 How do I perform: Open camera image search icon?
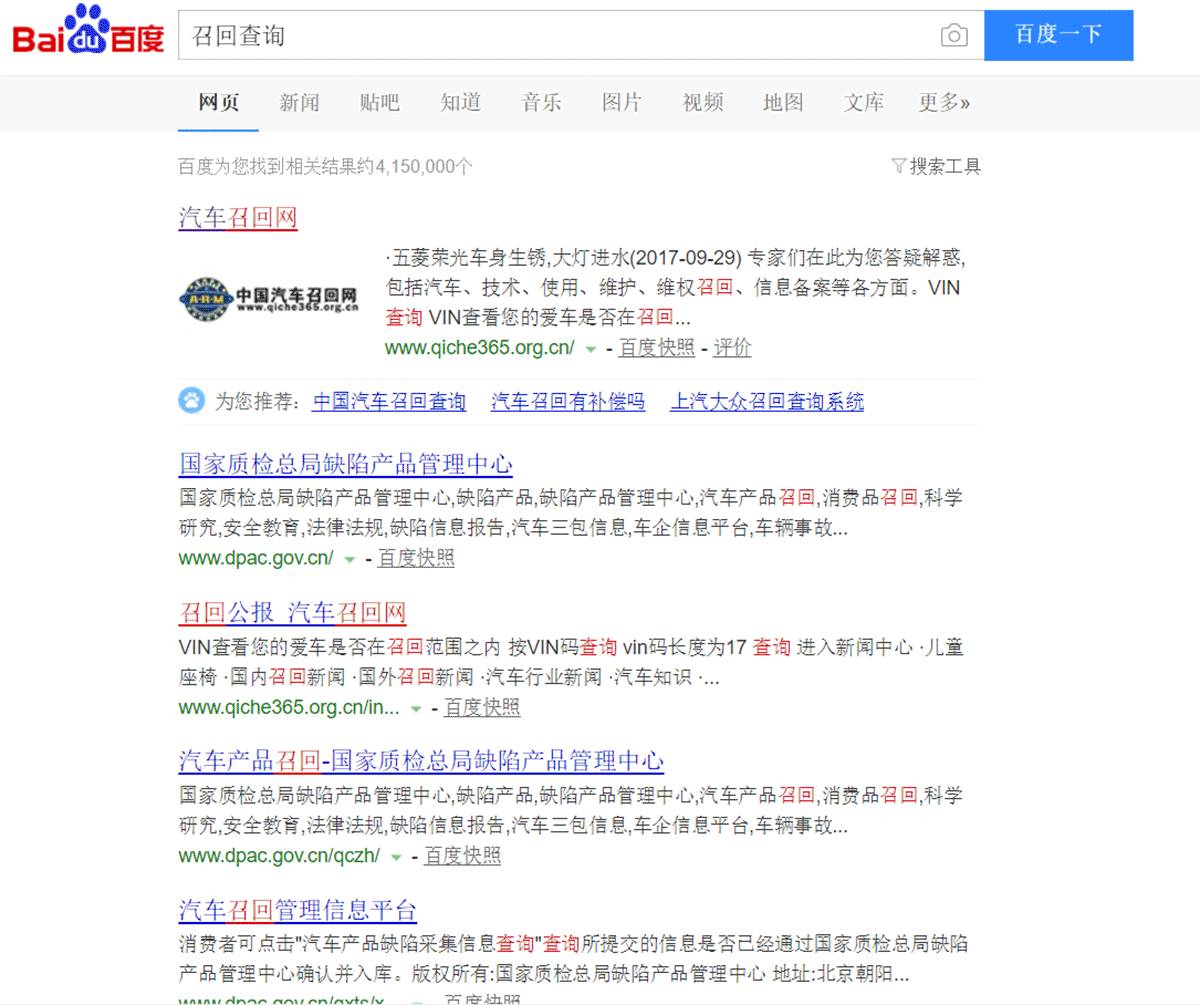click(954, 36)
